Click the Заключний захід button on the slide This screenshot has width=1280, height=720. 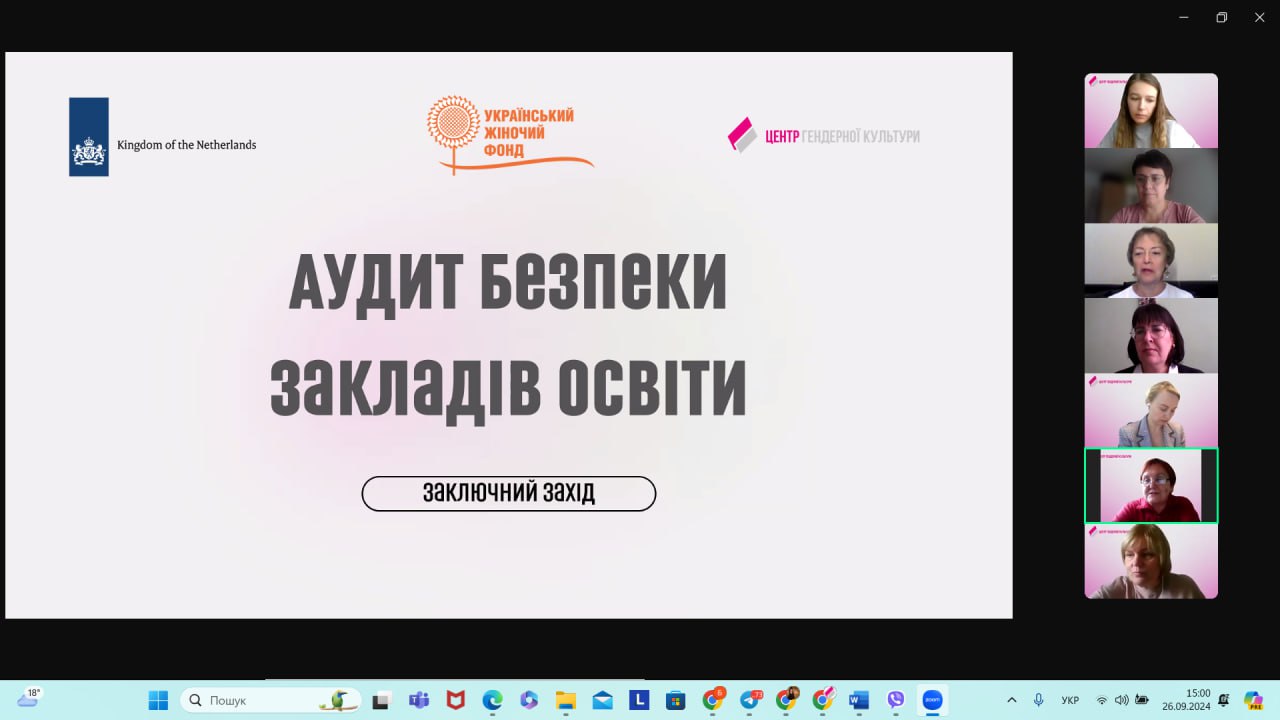(508, 493)
